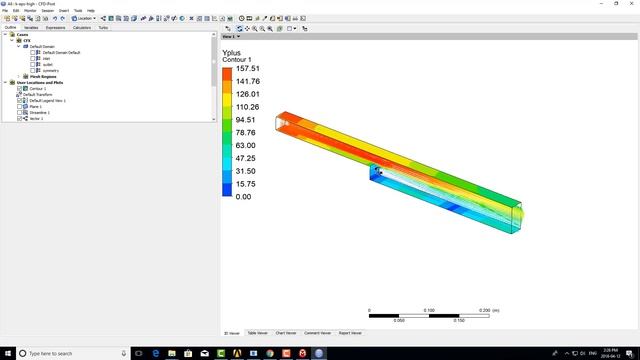Image resolution: width=640 pixels, height=360 pixels.
Task: Click the Type here to search box
Action: [x=73, y=353]
